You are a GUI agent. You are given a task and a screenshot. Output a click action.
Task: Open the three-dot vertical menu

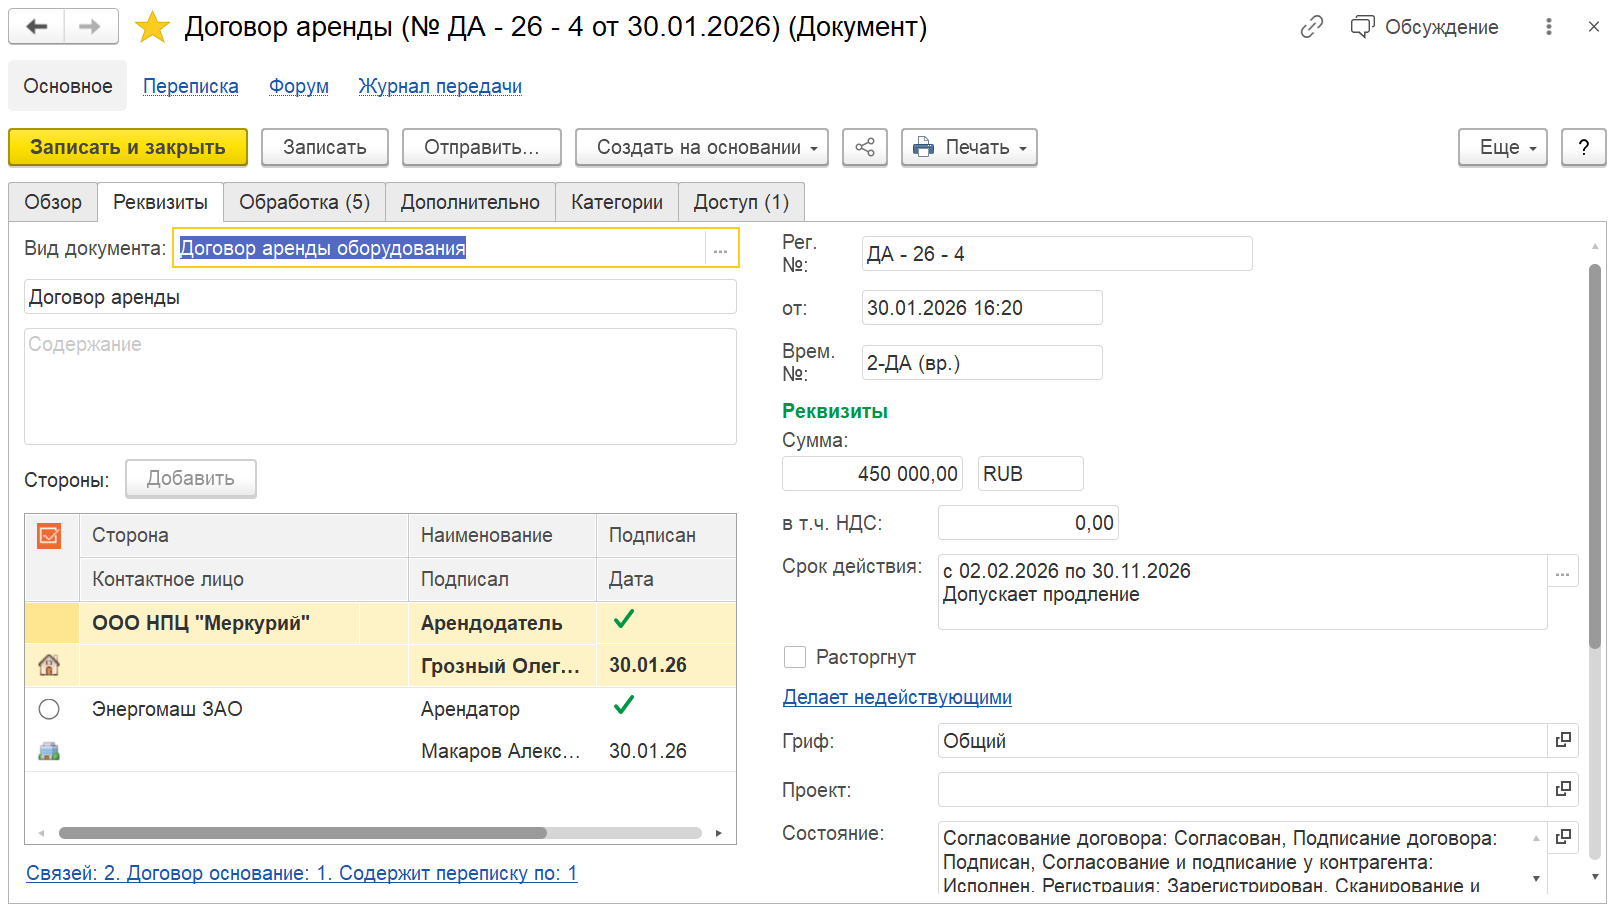click(x=1548, y=27)
